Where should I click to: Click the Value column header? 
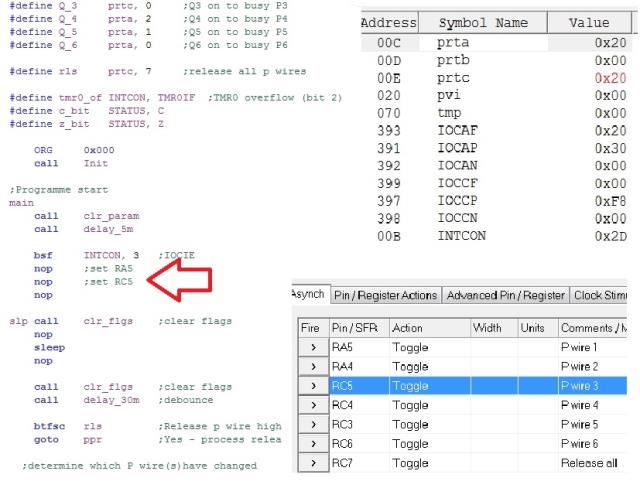click(x=588, y=23)
